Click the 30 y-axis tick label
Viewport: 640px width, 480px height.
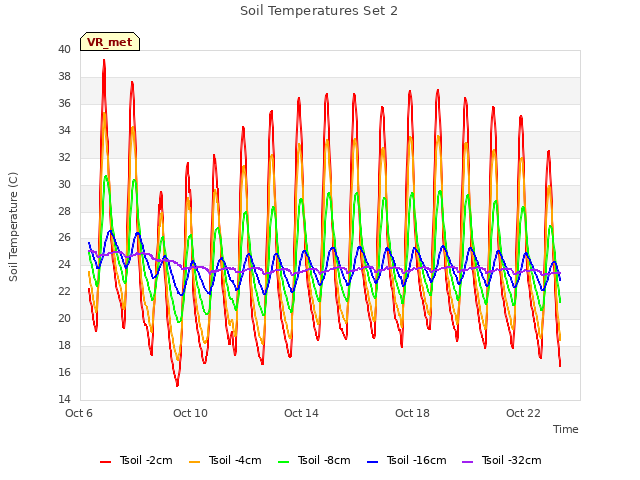coord(64,184)
